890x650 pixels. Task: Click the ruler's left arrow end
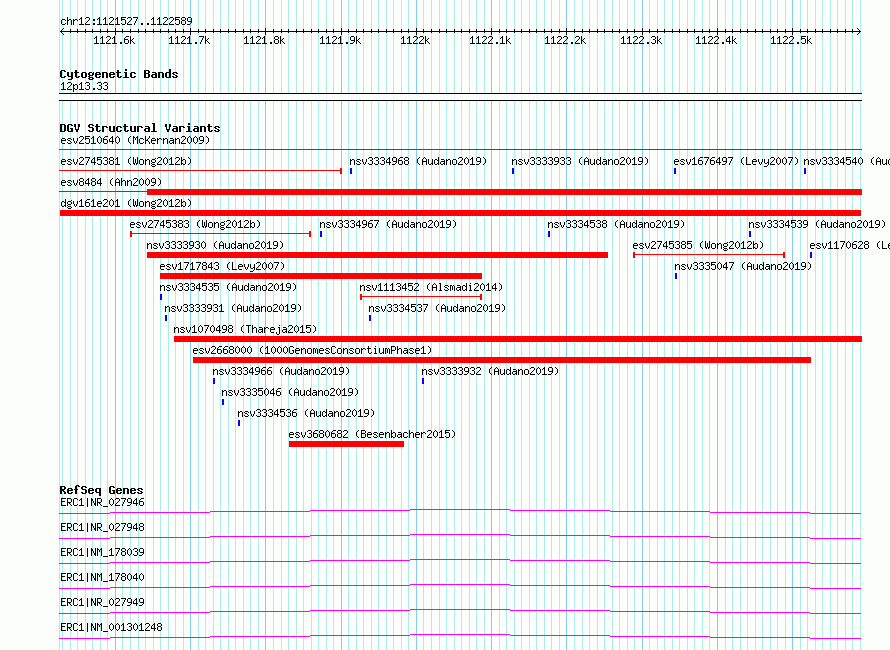(x=62, y=31)
